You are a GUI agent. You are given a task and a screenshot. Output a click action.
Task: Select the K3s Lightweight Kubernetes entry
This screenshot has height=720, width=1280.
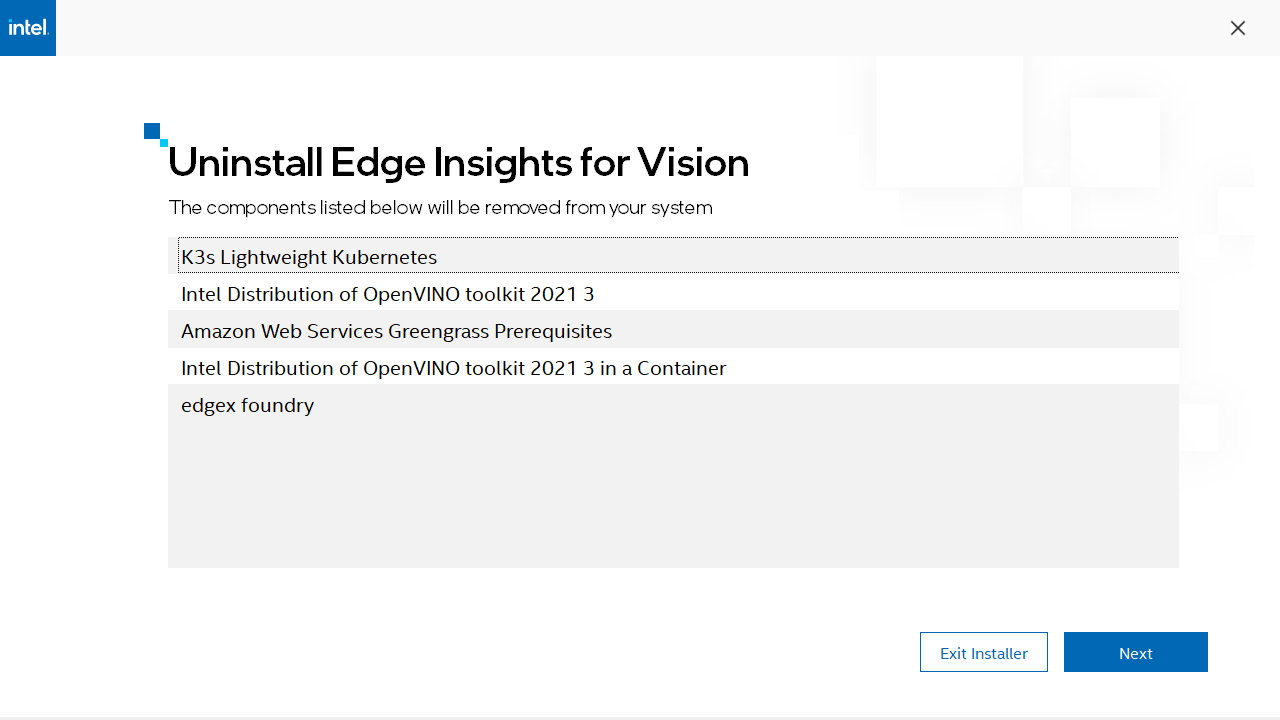tap(309, 257)
